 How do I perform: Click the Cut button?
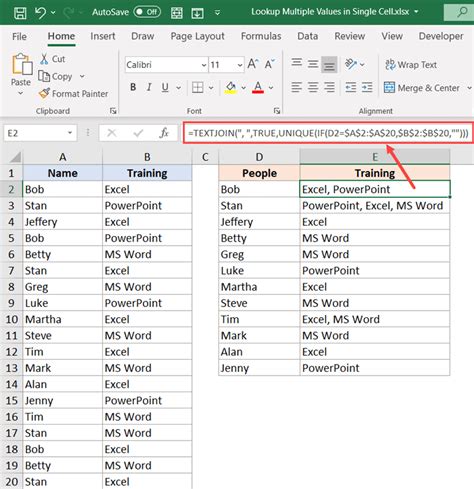pyautogui.click(x=52, y=59)
